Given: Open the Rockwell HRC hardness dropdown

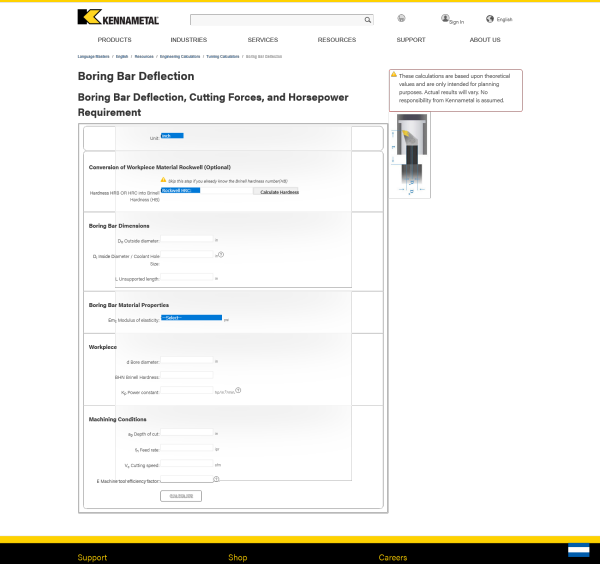Looking at the screenshot, I should [x=180, y=190].
